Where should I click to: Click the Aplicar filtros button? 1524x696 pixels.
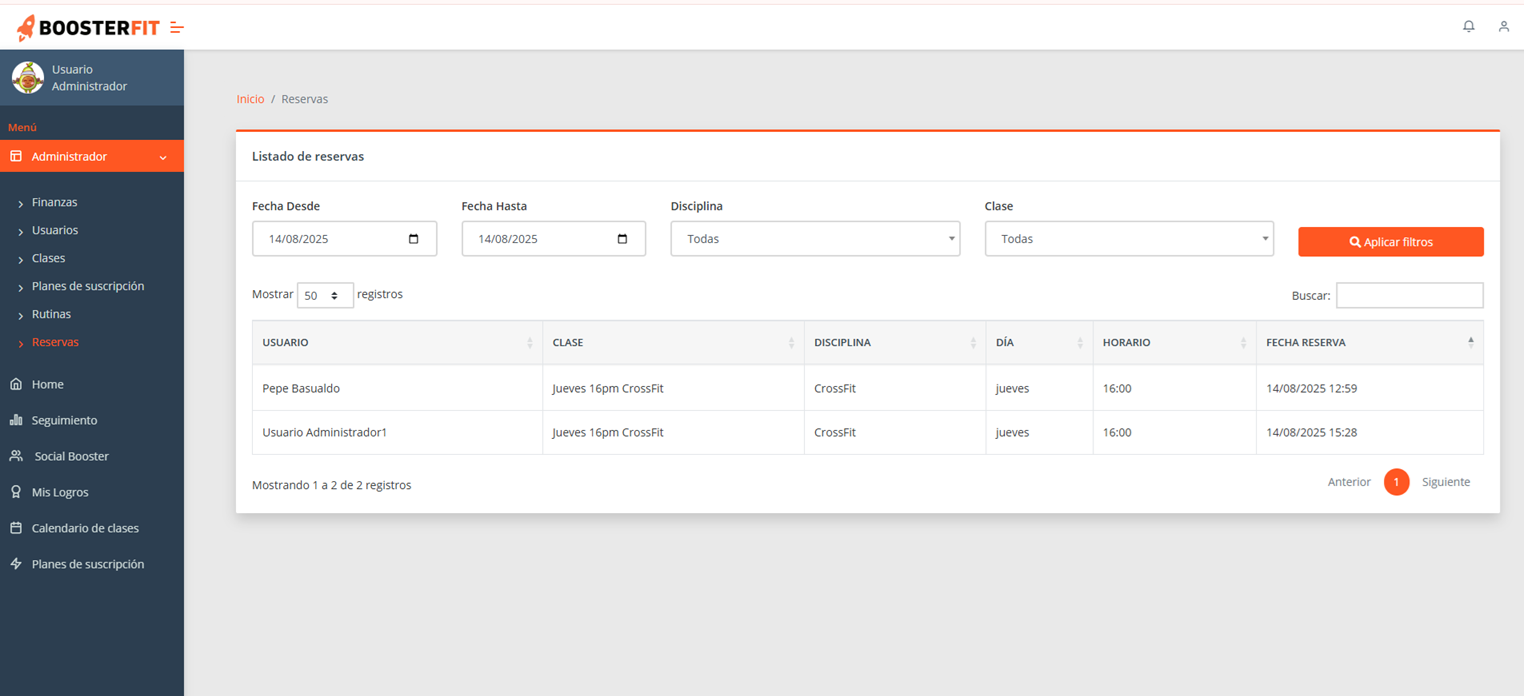1390,242
